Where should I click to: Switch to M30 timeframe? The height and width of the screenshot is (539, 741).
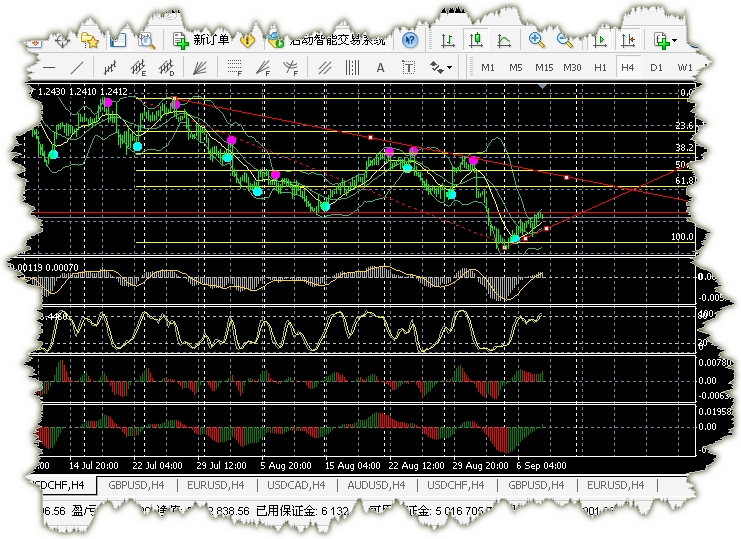tap(572, 68)
